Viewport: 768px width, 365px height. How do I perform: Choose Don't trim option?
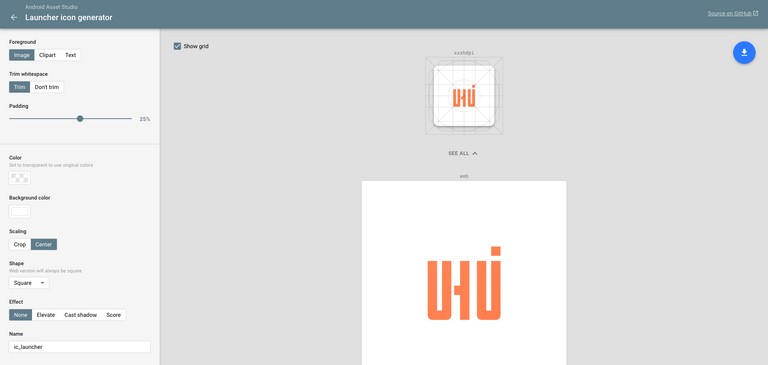[x=47, y=87]
